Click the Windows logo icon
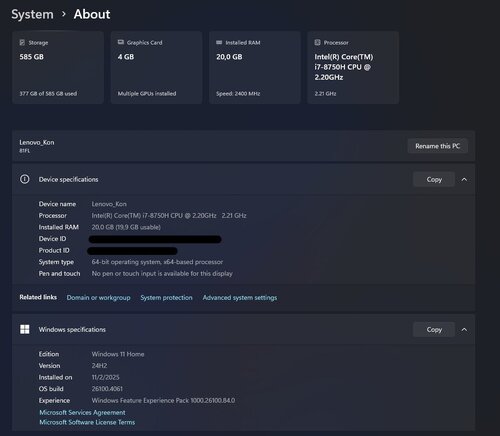This screenshot has width=500, height=436. (25, 329)
